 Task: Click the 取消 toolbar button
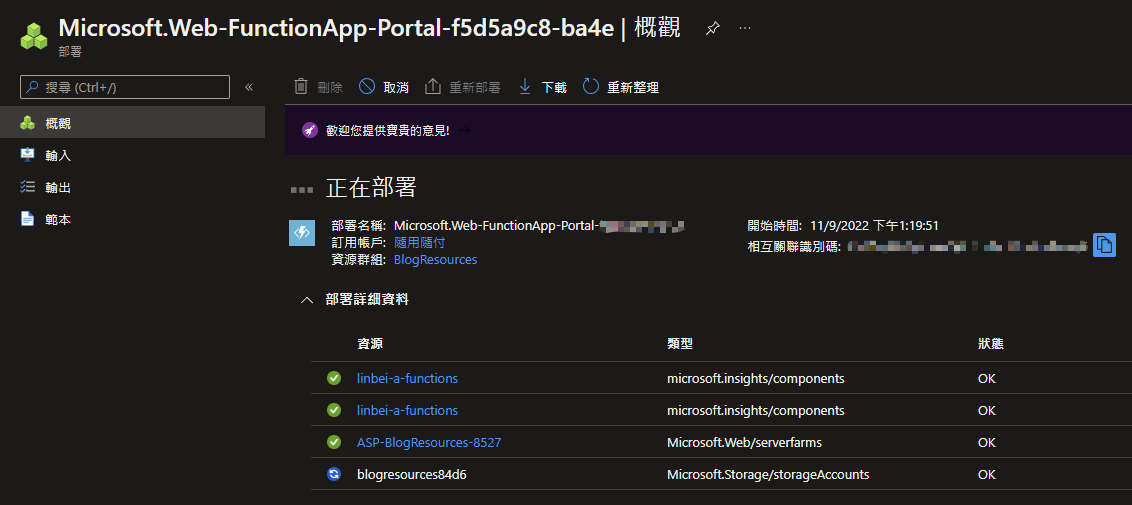(383, 87)
